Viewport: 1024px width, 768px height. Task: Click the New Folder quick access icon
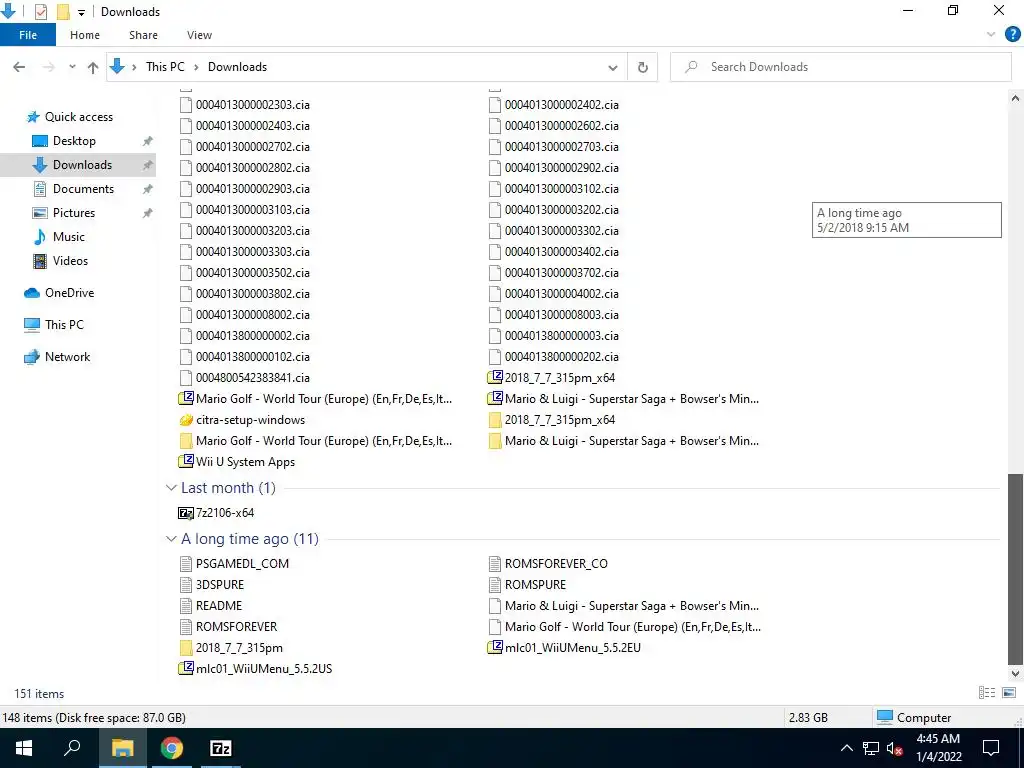63,12
